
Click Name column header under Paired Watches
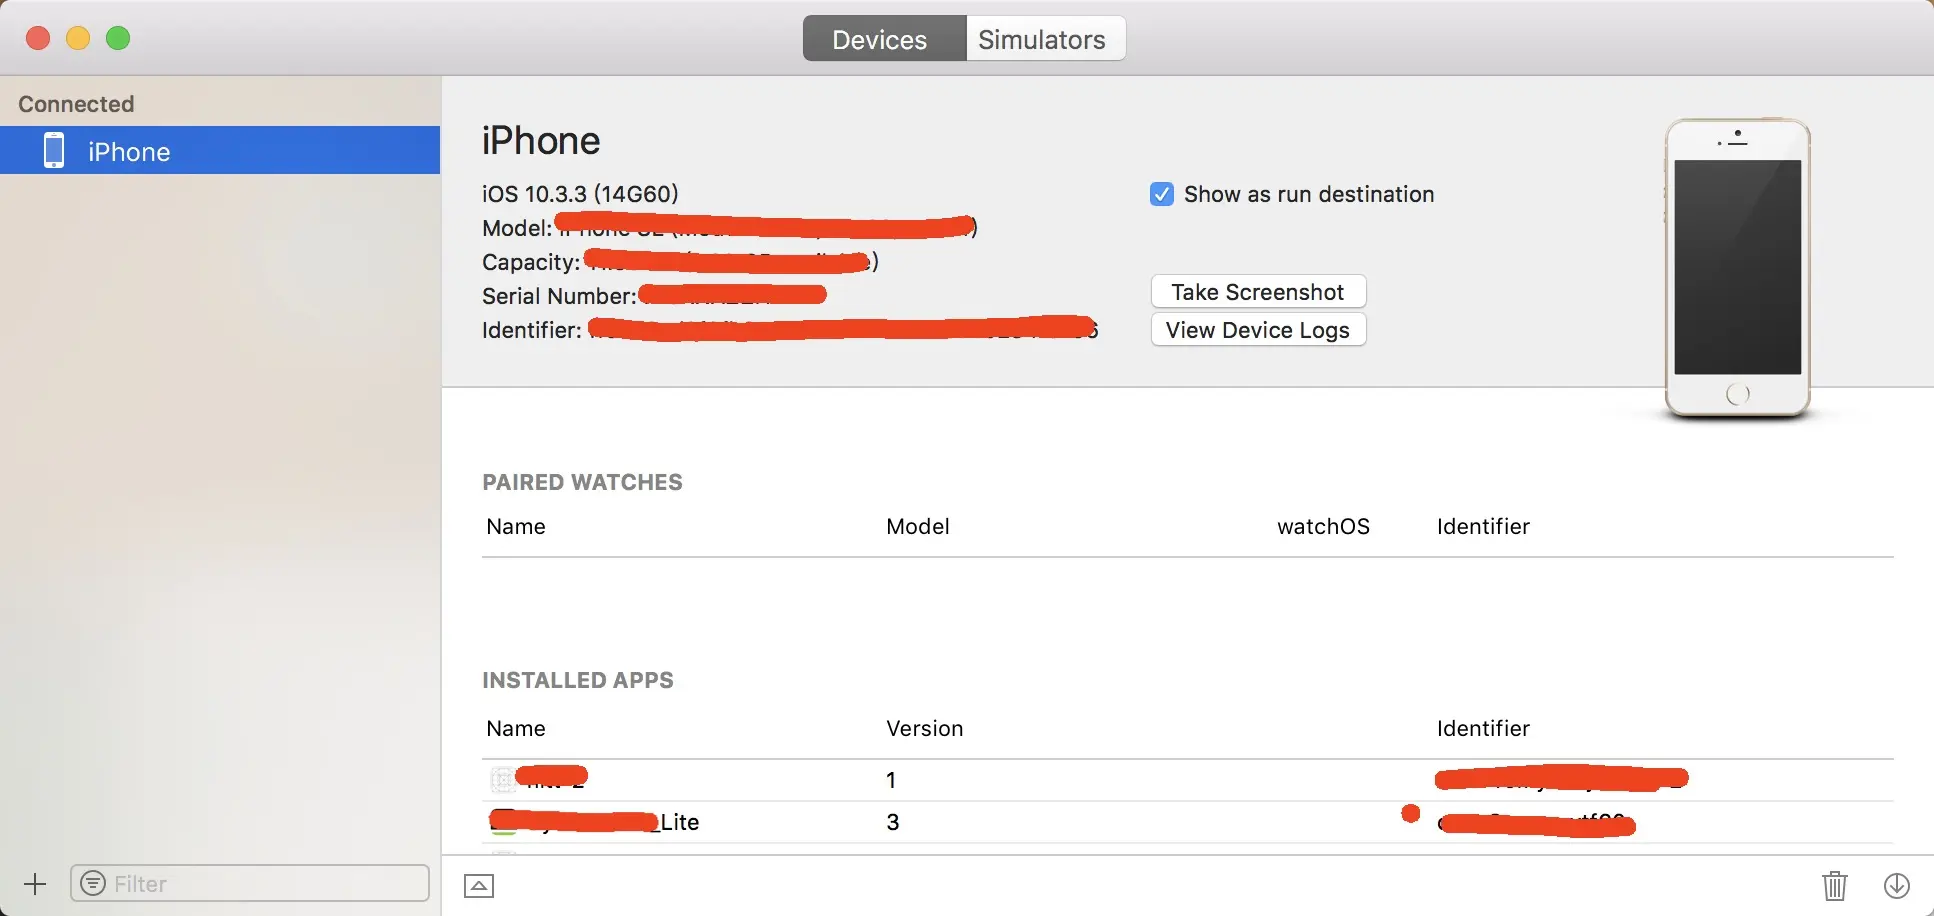516,527
